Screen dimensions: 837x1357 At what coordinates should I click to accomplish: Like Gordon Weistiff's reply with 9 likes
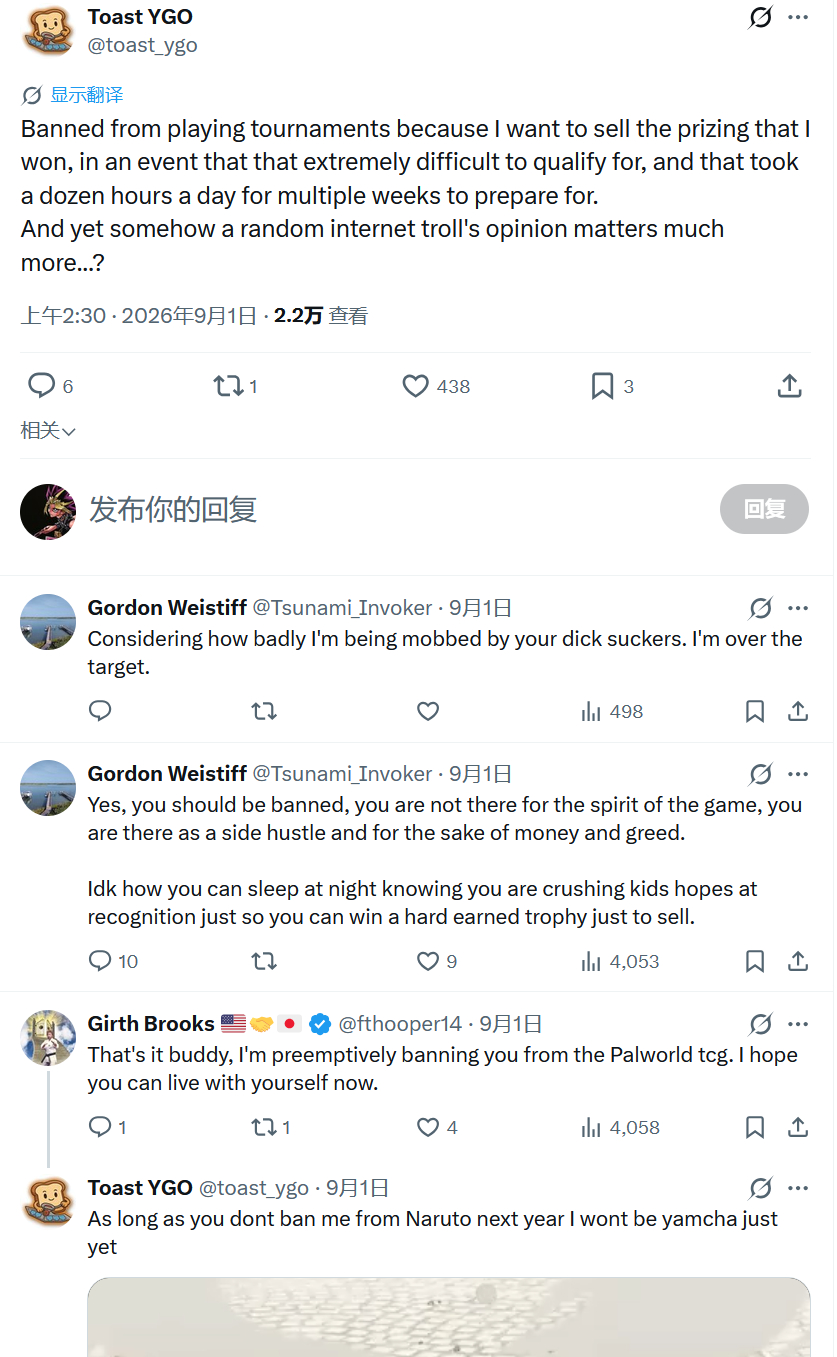point(437,961)
